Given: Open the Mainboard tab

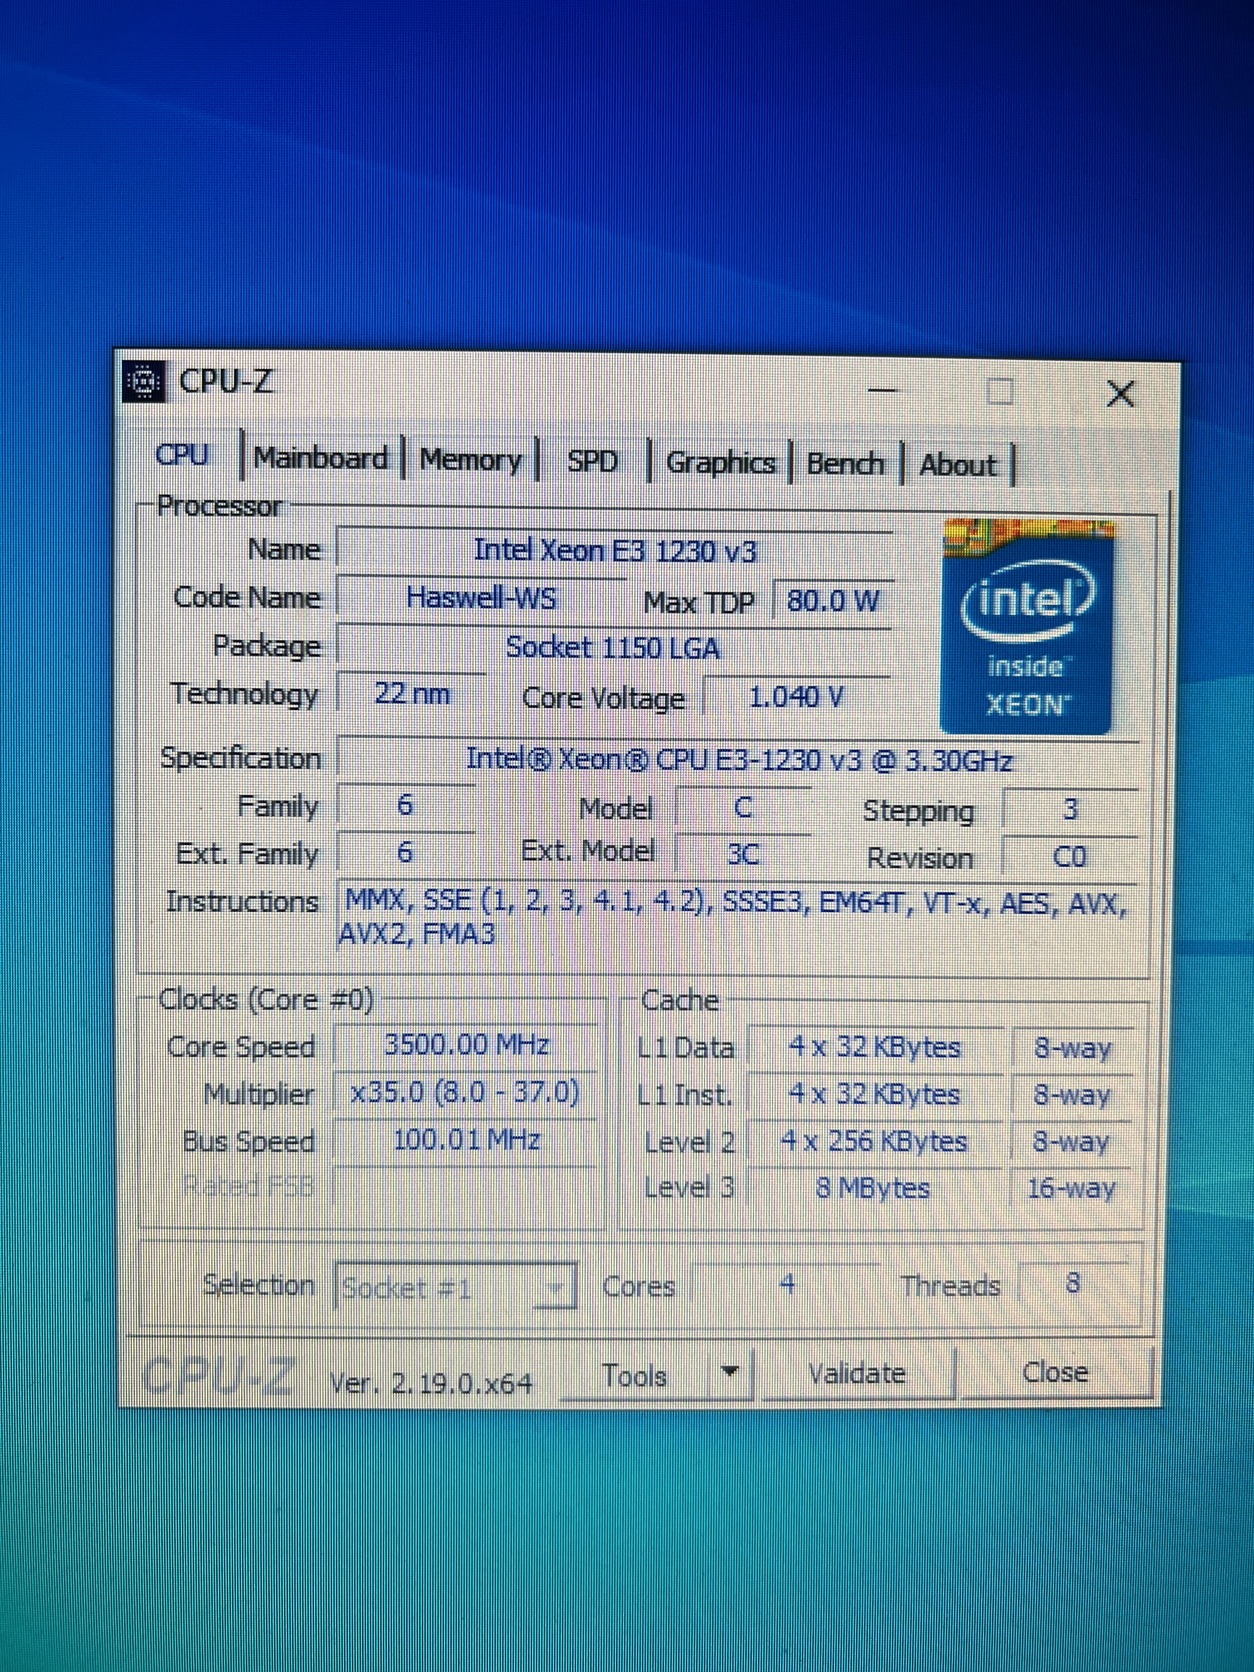Looking at the screenshot, I should pos(320,458).
